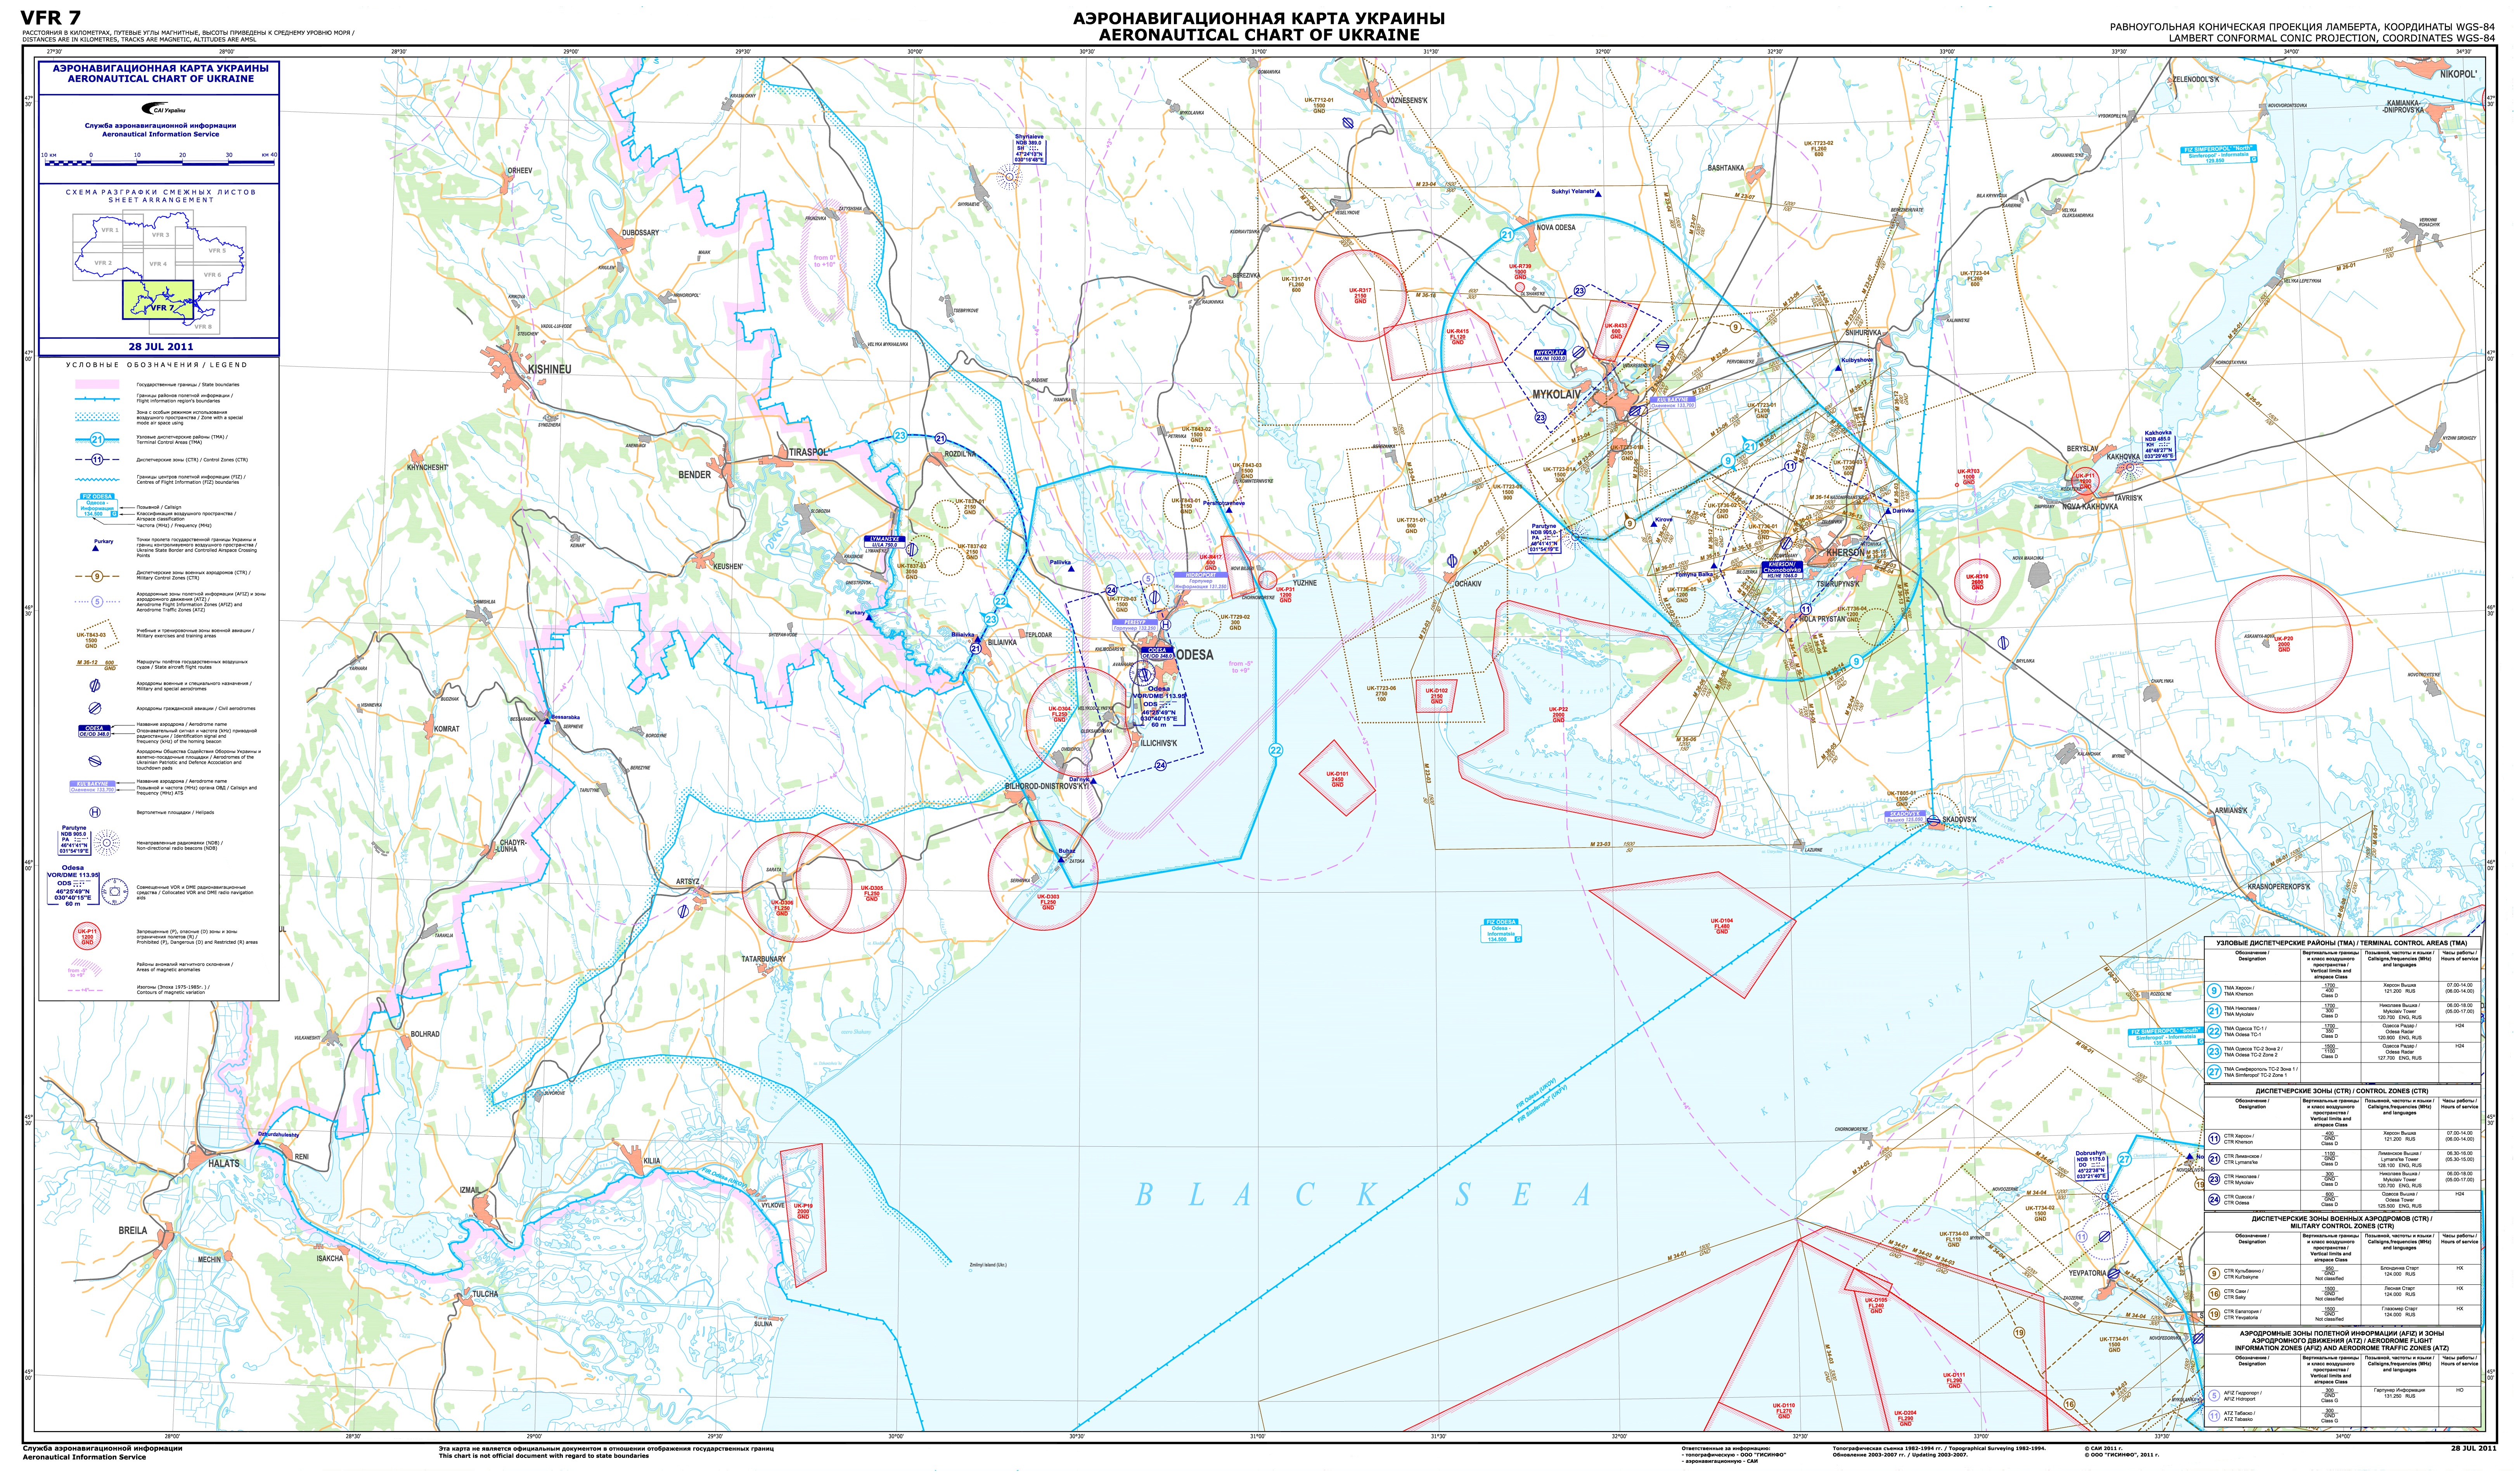Click the pink State boundaries swatch in the legend
Image resolution: width=2520 pixels, height=1478 pixels.
click(x=97, y=384)
